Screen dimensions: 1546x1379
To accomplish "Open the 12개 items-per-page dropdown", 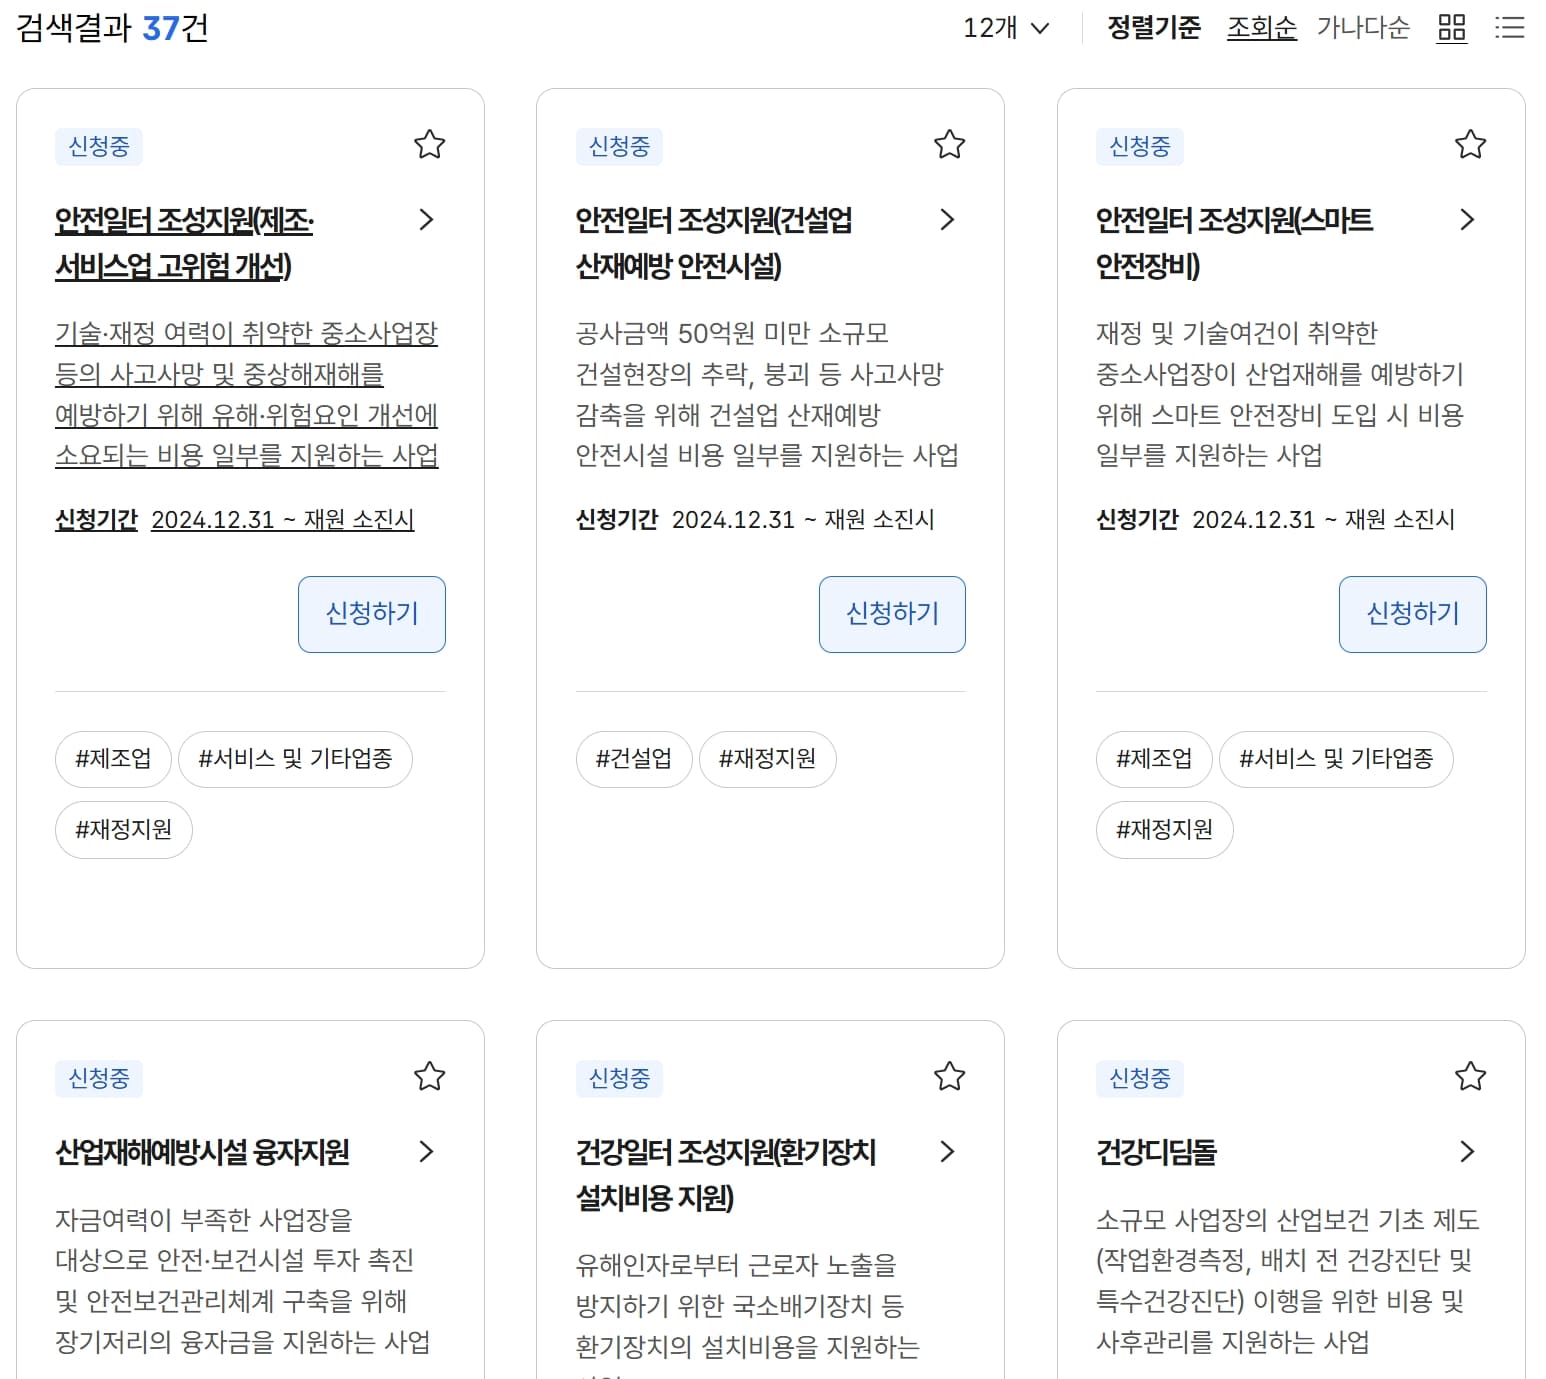I will click(x=1006, y=29).
